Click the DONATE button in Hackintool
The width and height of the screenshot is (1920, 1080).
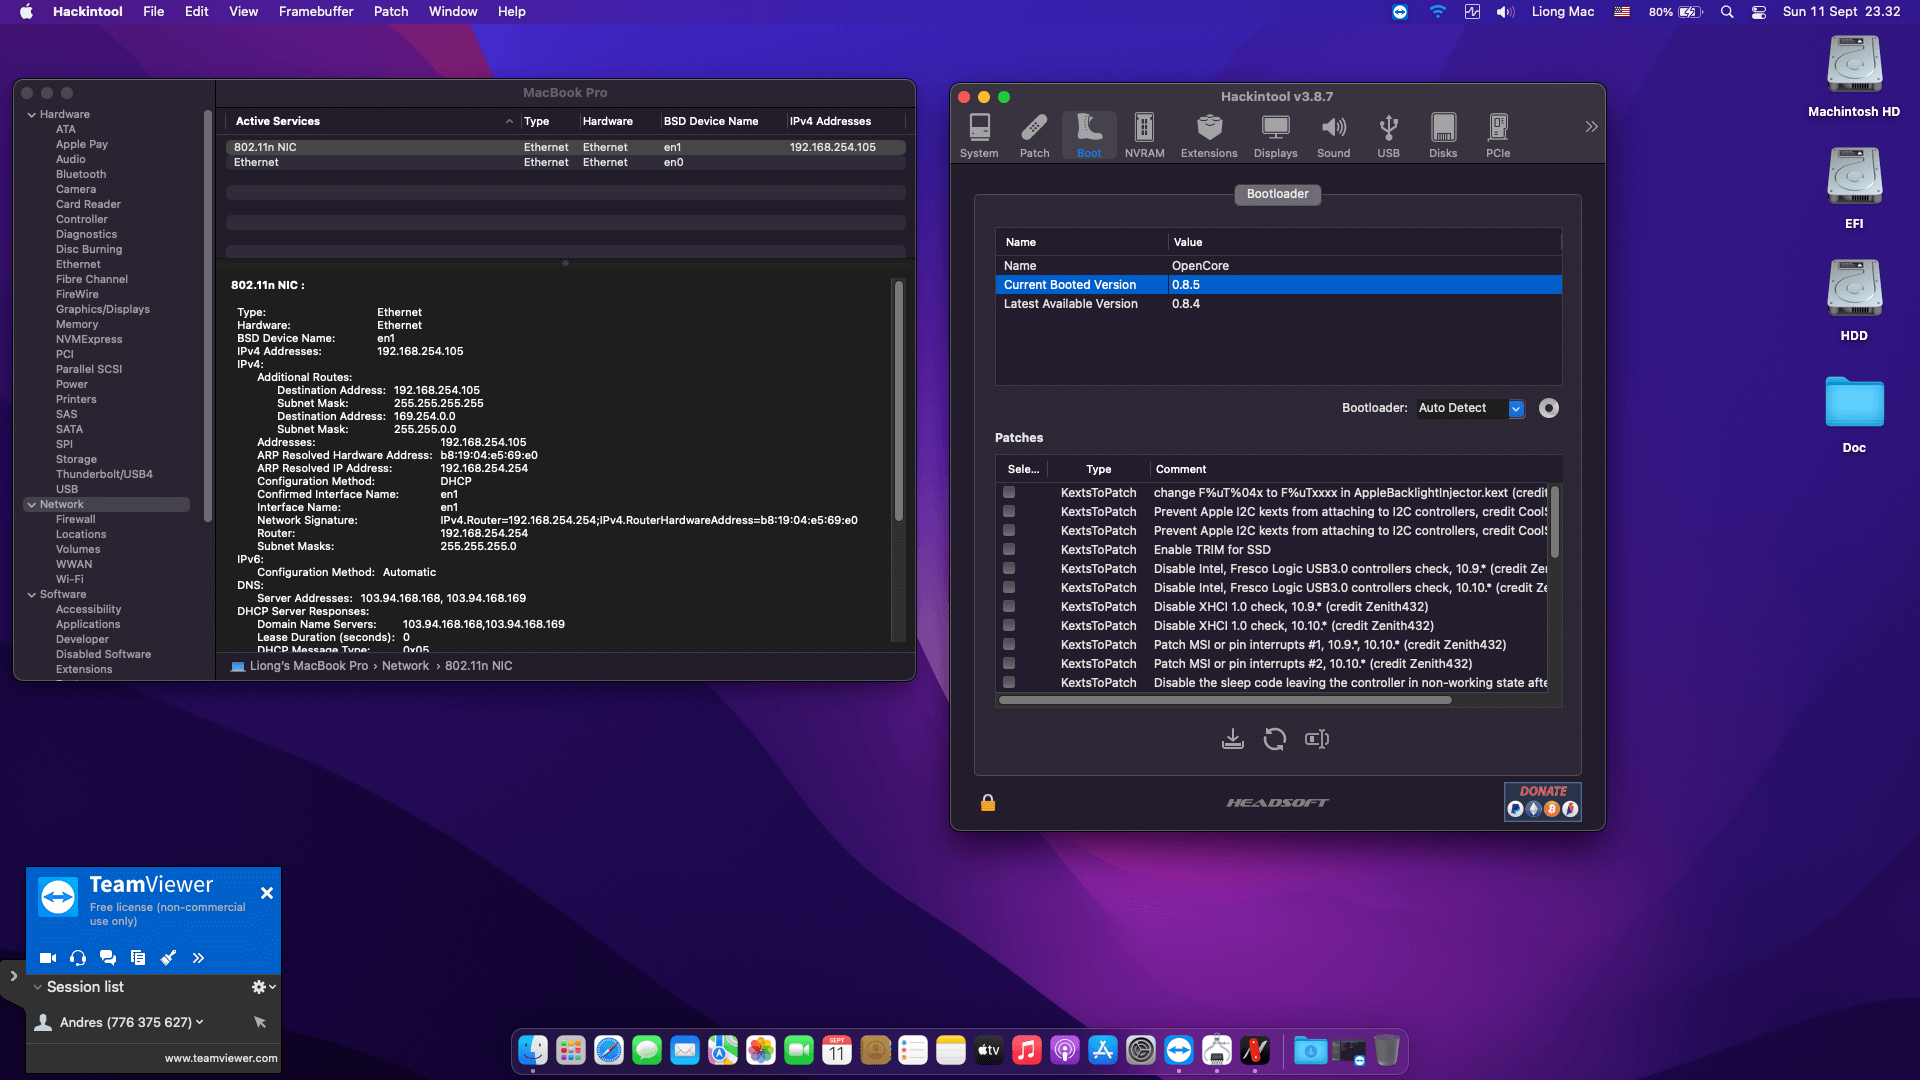(x=1543, y=802)
